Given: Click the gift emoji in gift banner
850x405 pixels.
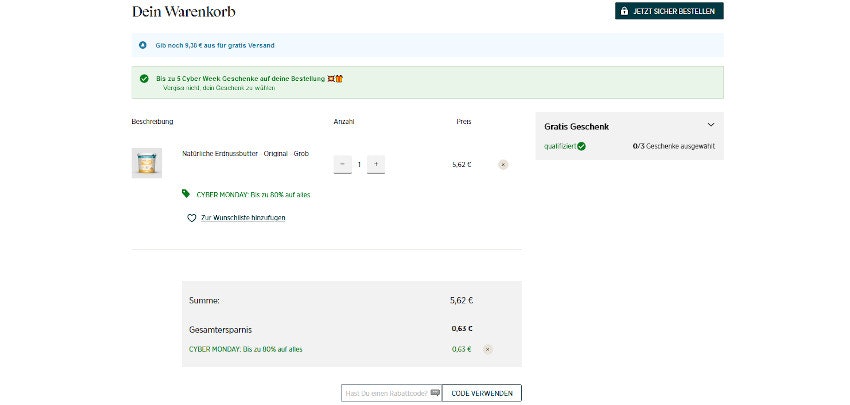Looking at the screenshot, I should click(x=338, y=78).
